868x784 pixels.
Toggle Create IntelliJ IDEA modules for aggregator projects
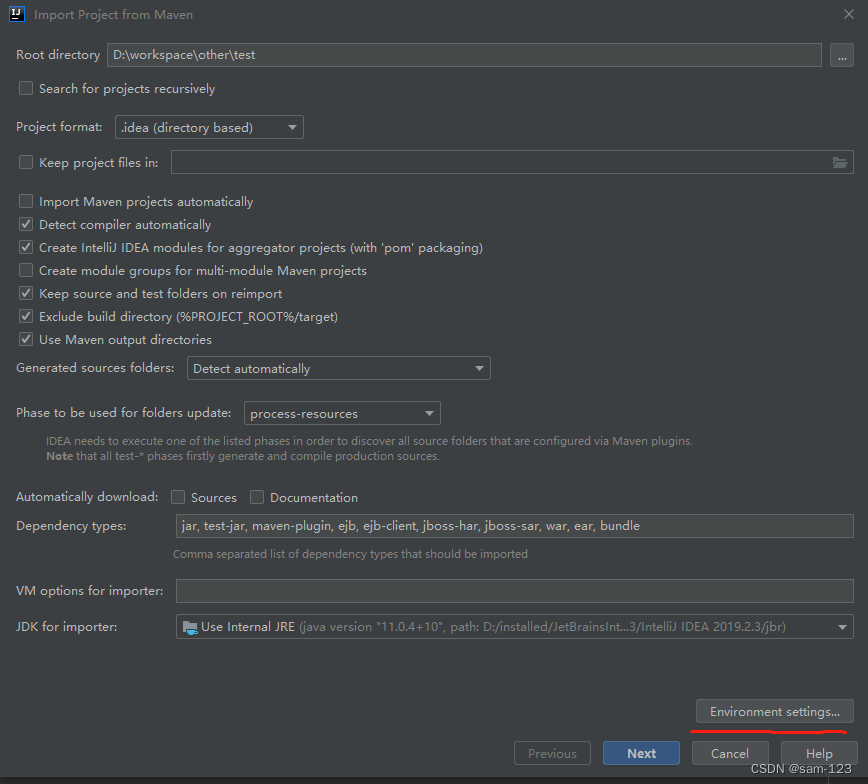tap(26, 247)
